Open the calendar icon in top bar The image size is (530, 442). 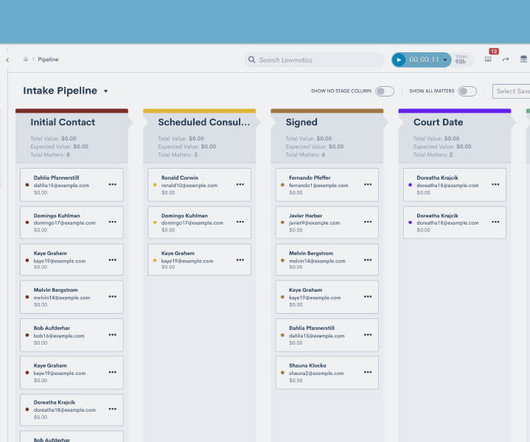pyautogui.click(x=523, y=59)
